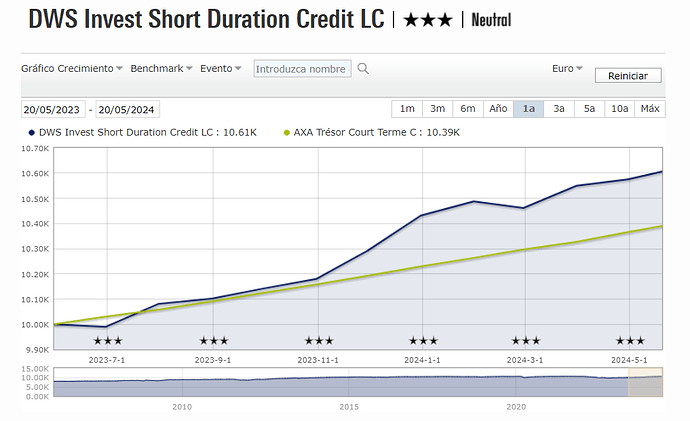Expand the Benchmark dropdown
The image size is (690, 421).
(161, 69)
